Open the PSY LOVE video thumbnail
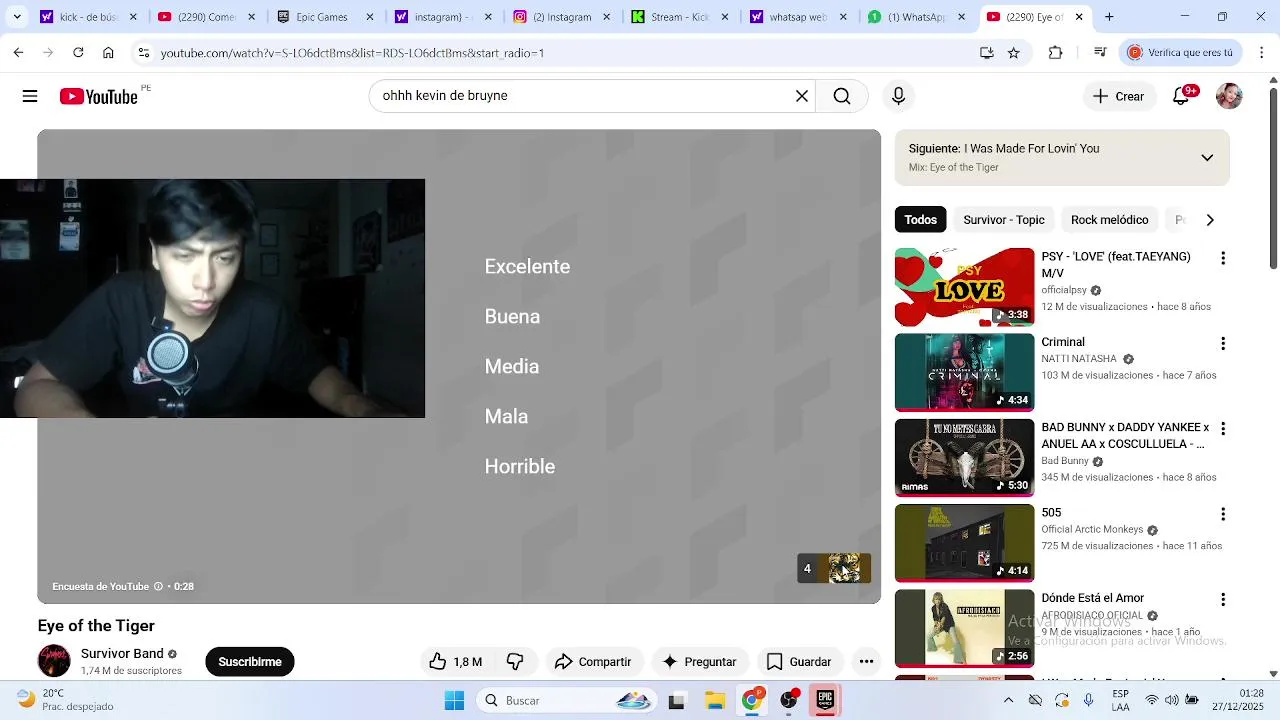1280x720 pixels. (964, 287)
